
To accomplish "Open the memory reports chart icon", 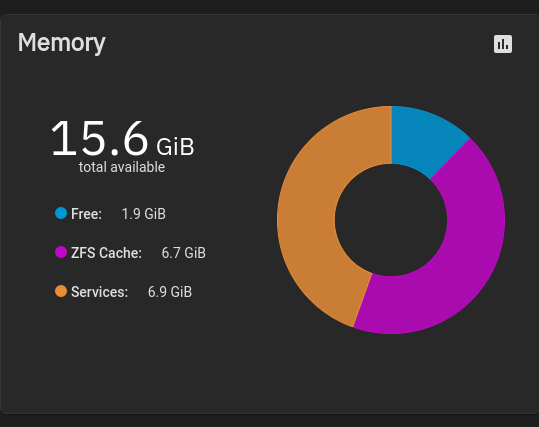I will [x=503, y=44].
